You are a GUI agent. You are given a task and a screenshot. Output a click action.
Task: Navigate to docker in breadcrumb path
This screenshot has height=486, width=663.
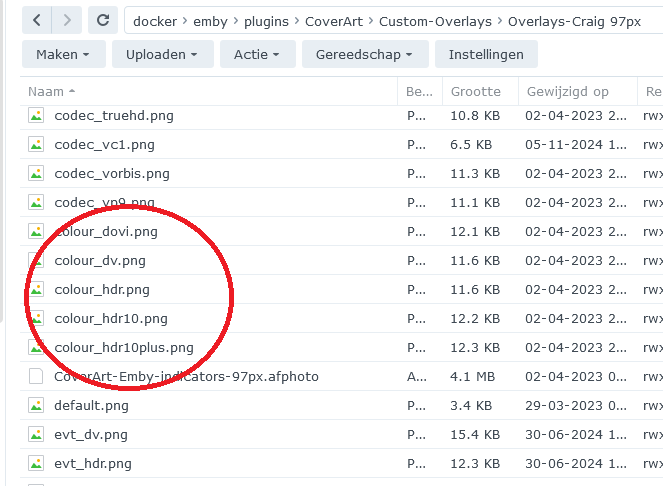(155, 21)
